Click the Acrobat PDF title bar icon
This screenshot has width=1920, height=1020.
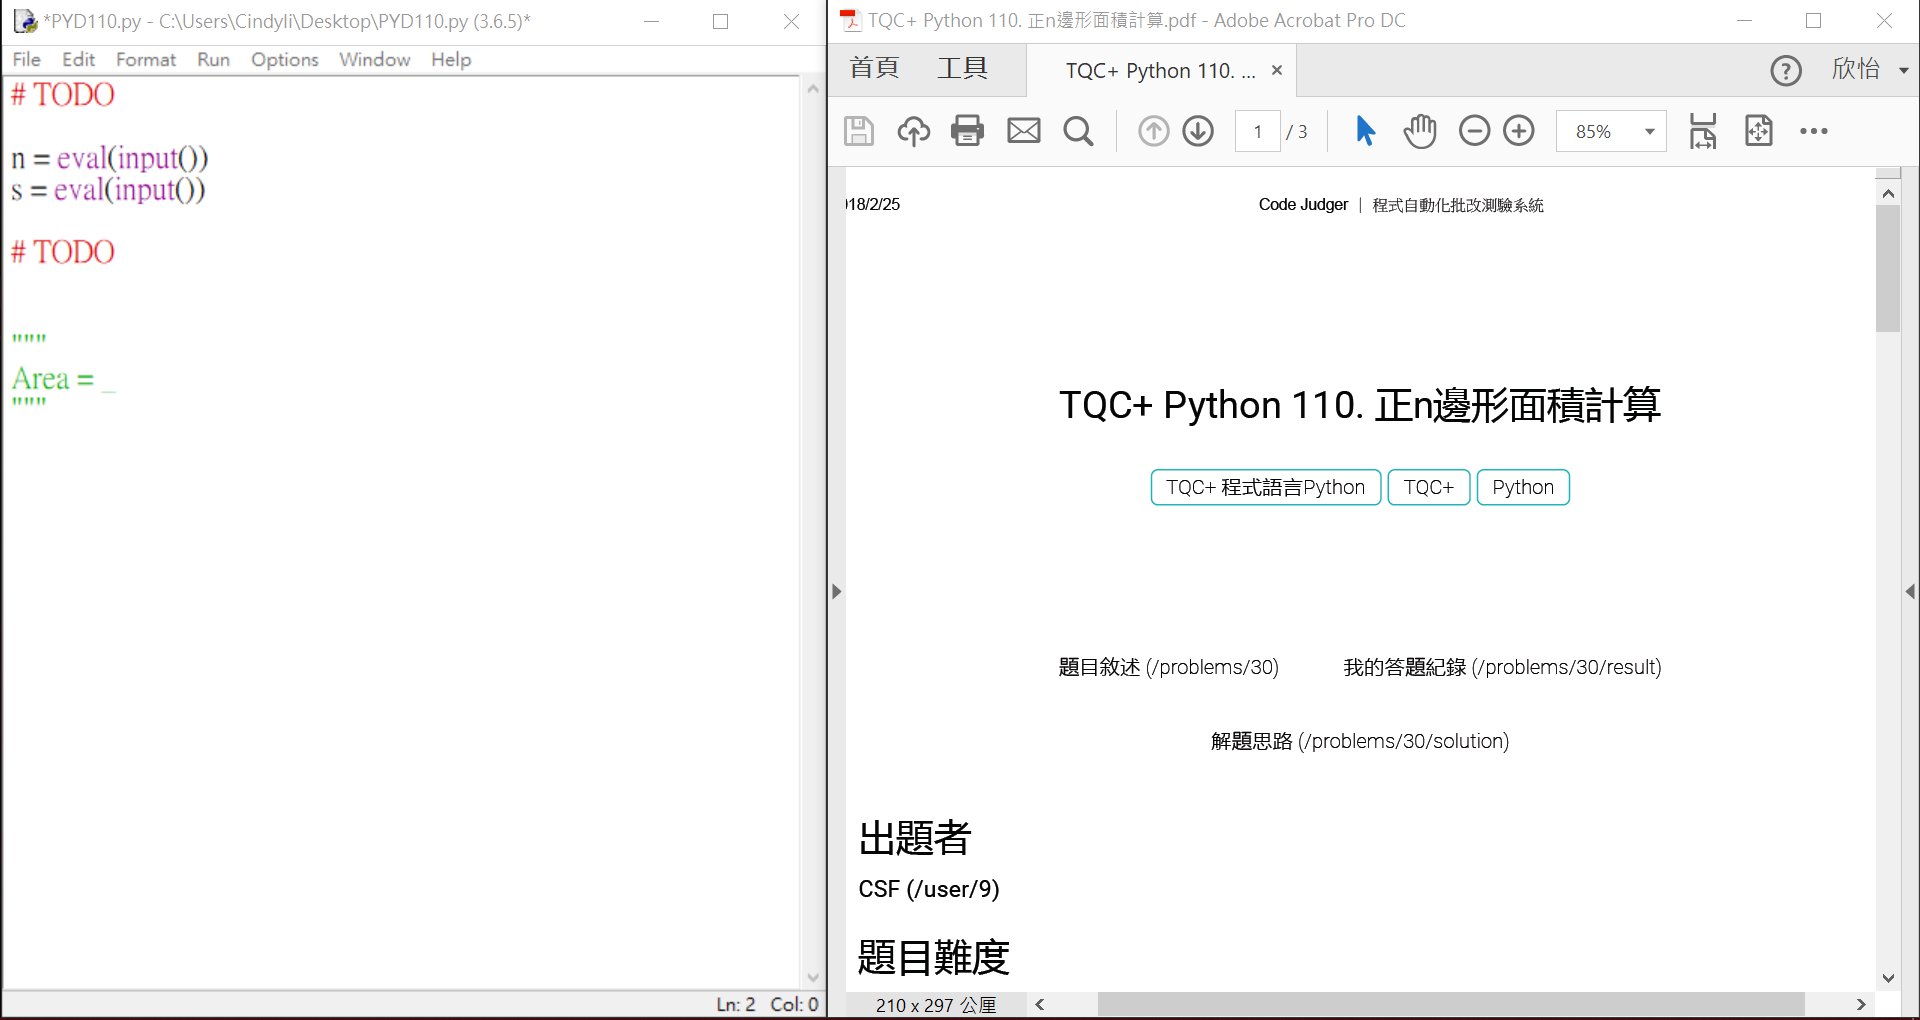[850, 20]
